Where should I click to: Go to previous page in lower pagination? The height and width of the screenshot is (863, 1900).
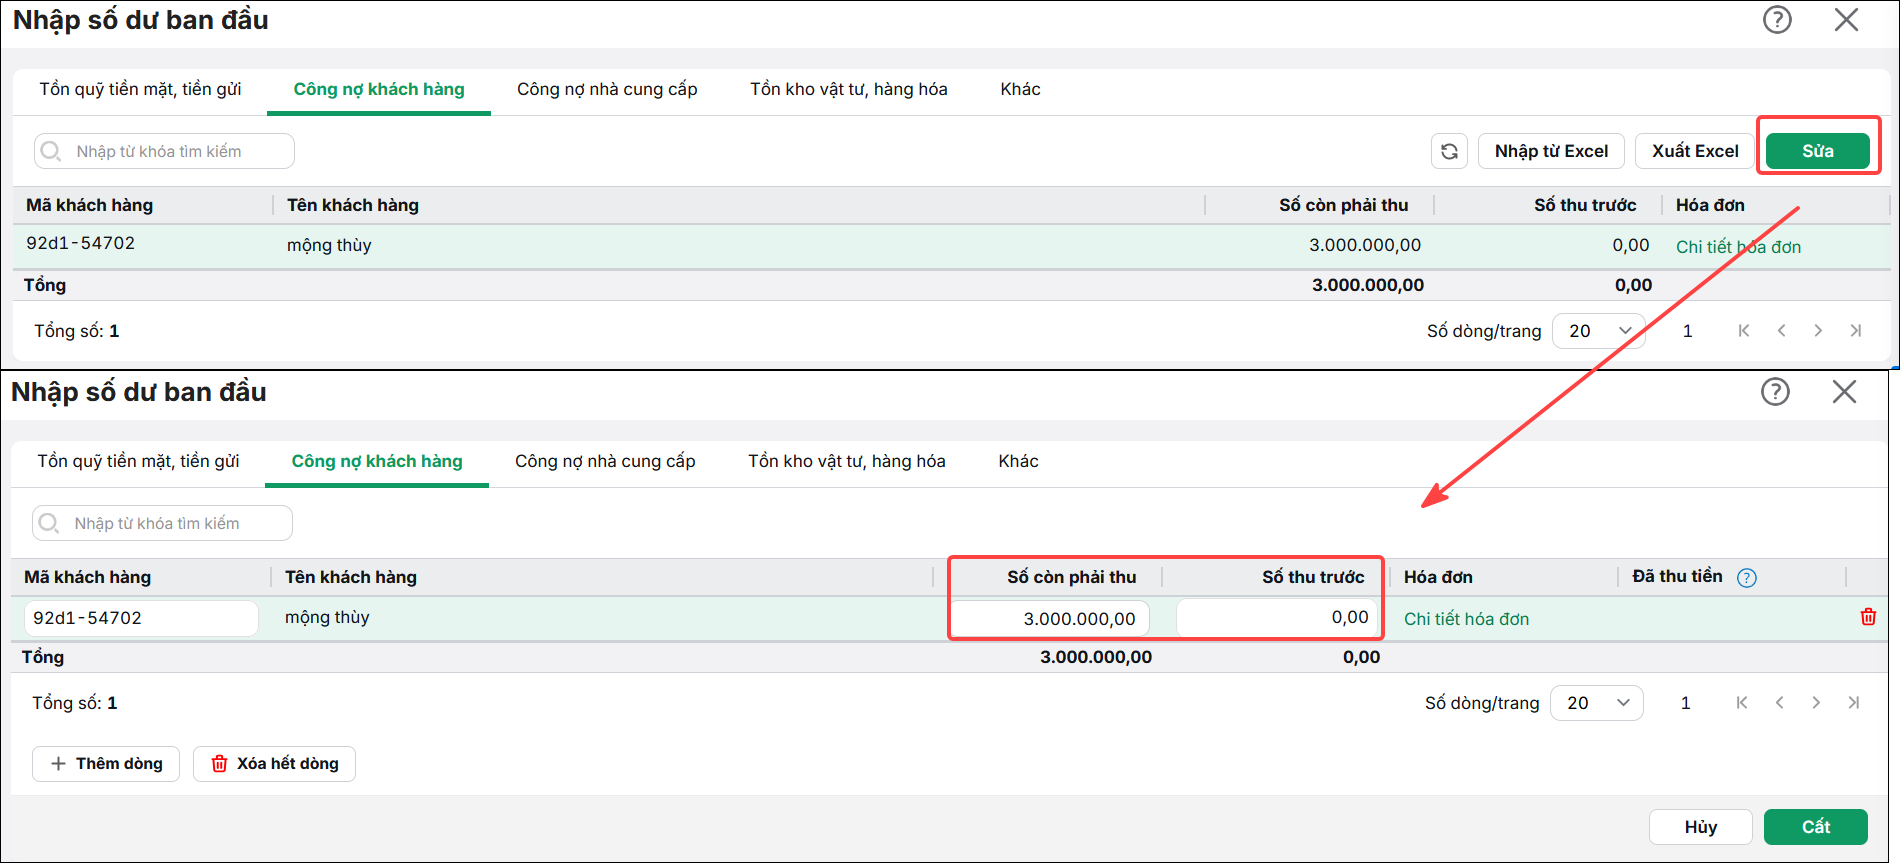pyautogui.click(x=1779, y=703)
